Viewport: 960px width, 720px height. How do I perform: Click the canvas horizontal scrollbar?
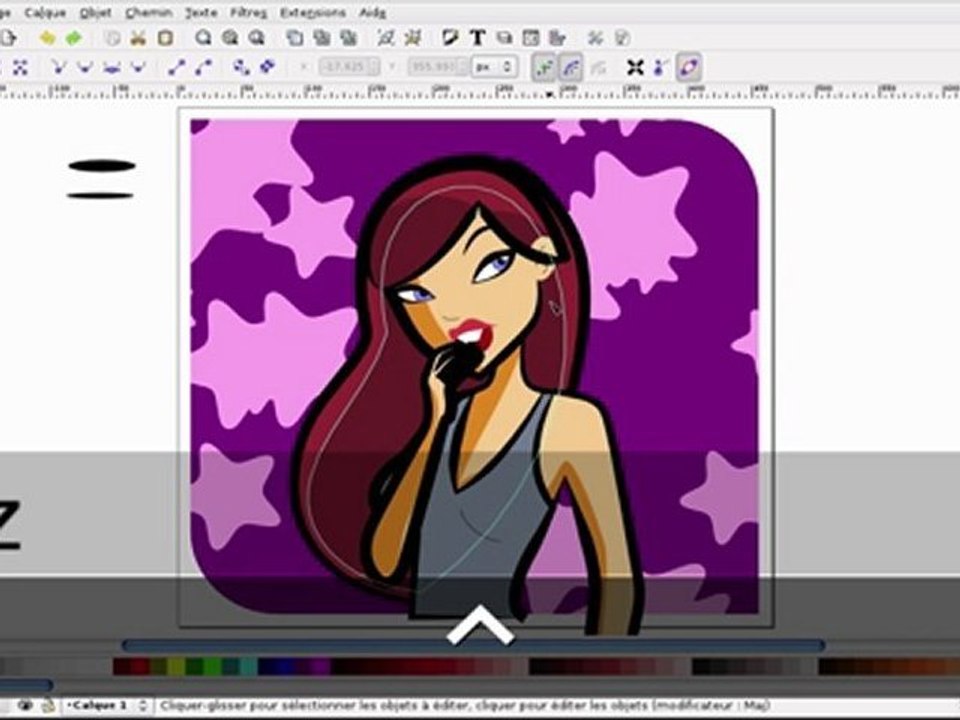(473, 645)
